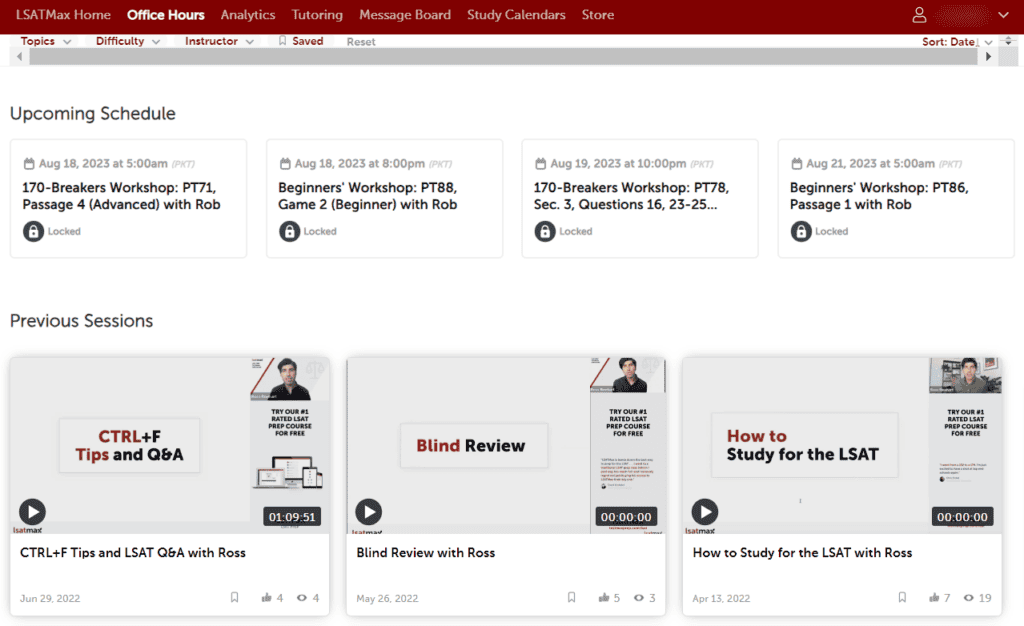The image size is (1024, 626).
Task: Bookmark the CTRL+F Tips and LSAT Q&A session
Action: [235, 598]
